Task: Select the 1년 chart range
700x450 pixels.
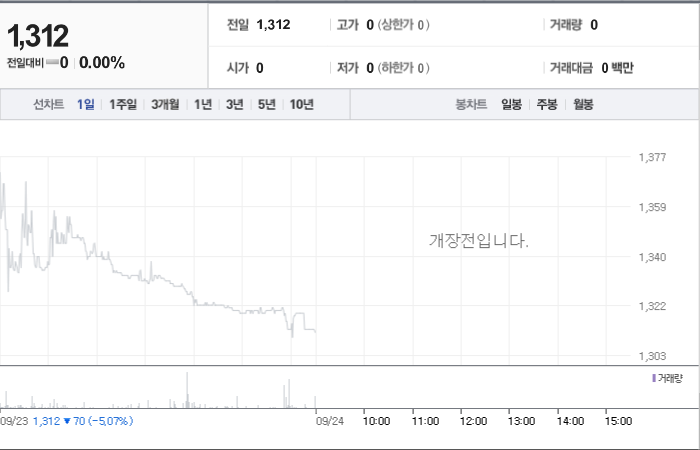Action: 203,104
